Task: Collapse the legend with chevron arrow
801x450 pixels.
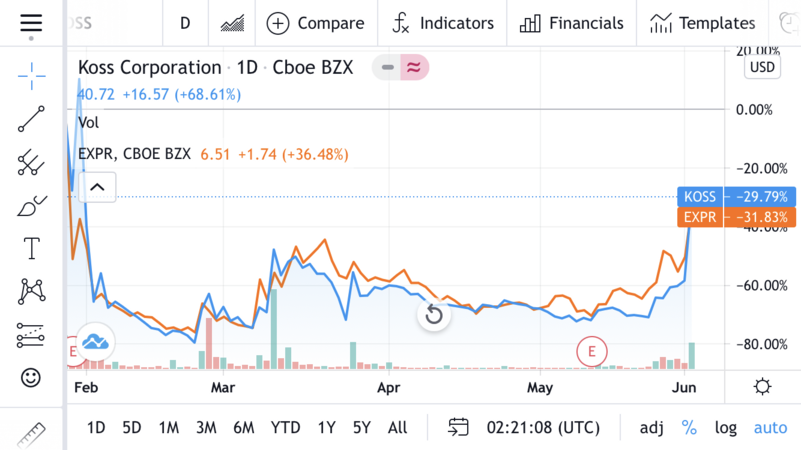Action: pyautogui.click(x=97, y=187)
